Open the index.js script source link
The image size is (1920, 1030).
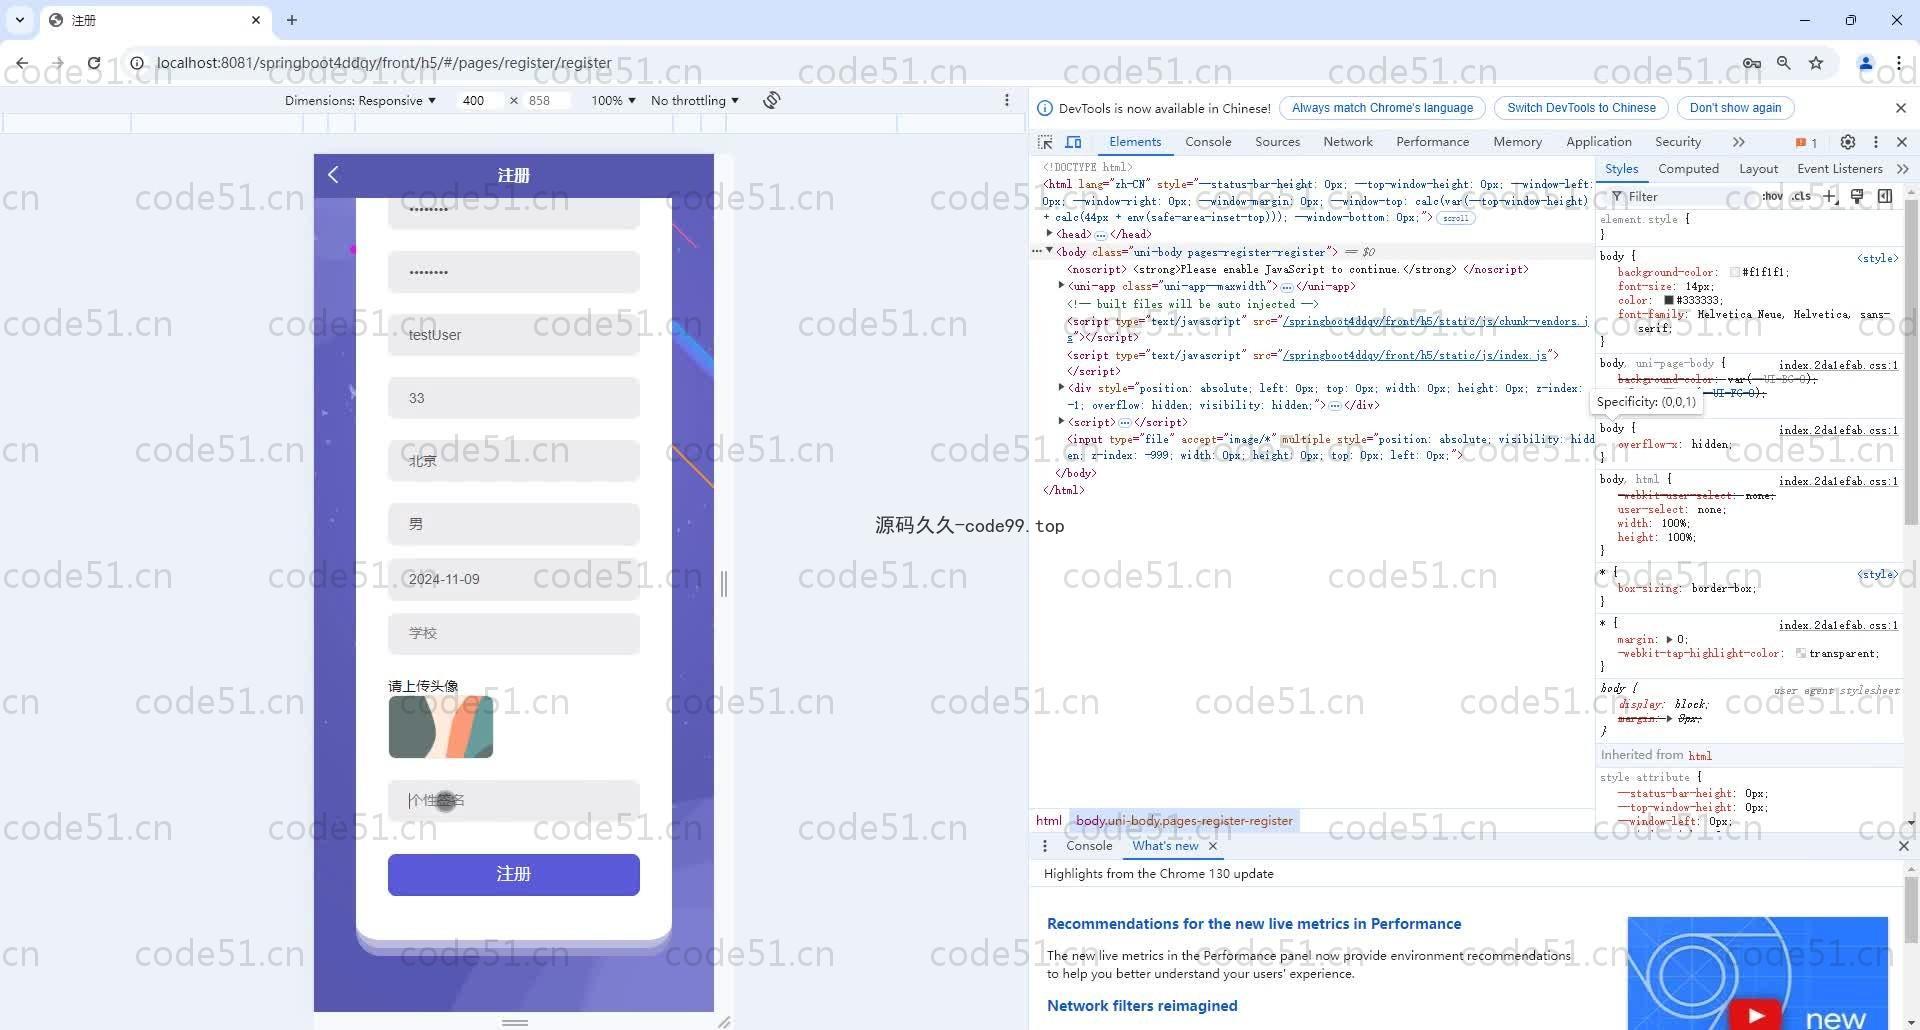point(1415,355)
